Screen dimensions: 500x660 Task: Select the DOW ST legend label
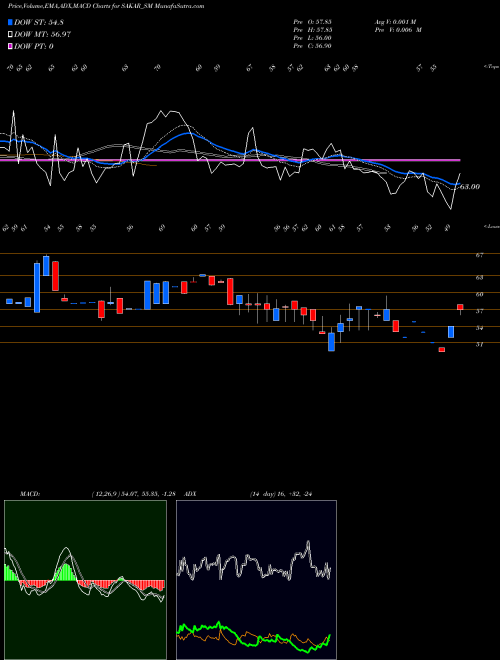(39, 22)
